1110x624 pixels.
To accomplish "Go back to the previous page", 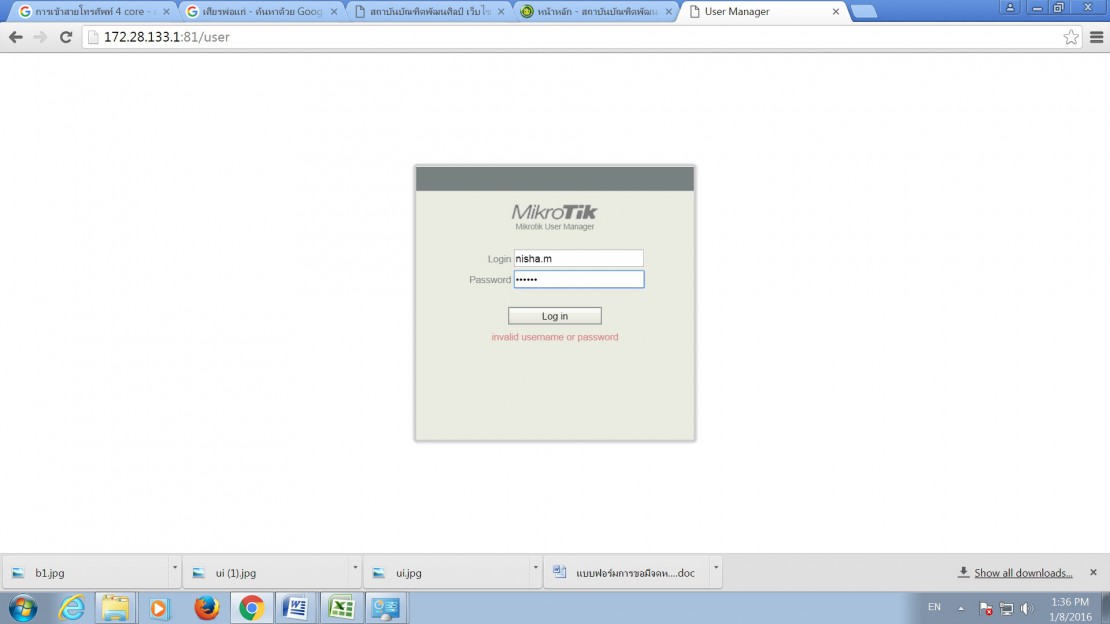I will tap(16, 38).
